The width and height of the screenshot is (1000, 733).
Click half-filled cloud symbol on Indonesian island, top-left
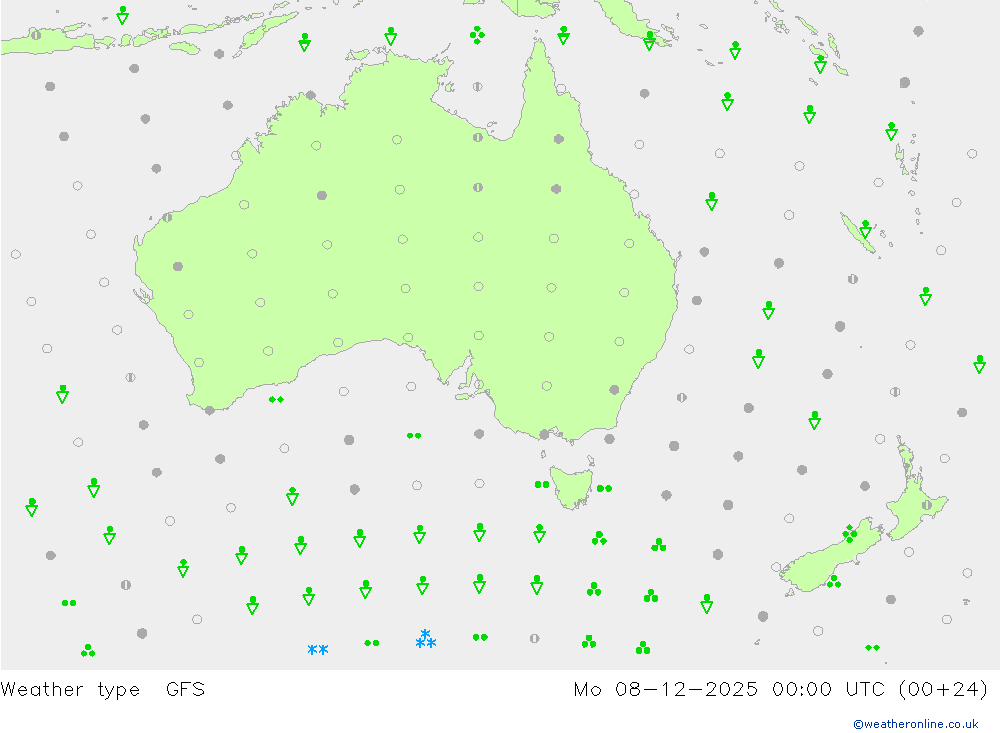[x=36, y=34]
